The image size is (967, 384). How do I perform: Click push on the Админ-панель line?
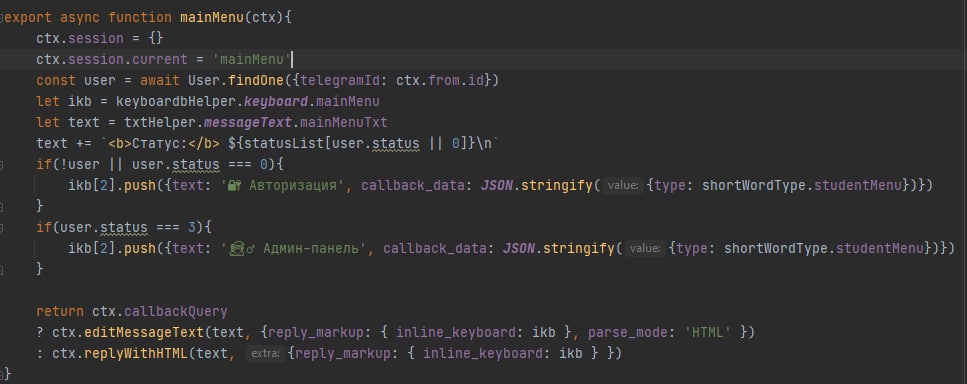click(140, 248)
